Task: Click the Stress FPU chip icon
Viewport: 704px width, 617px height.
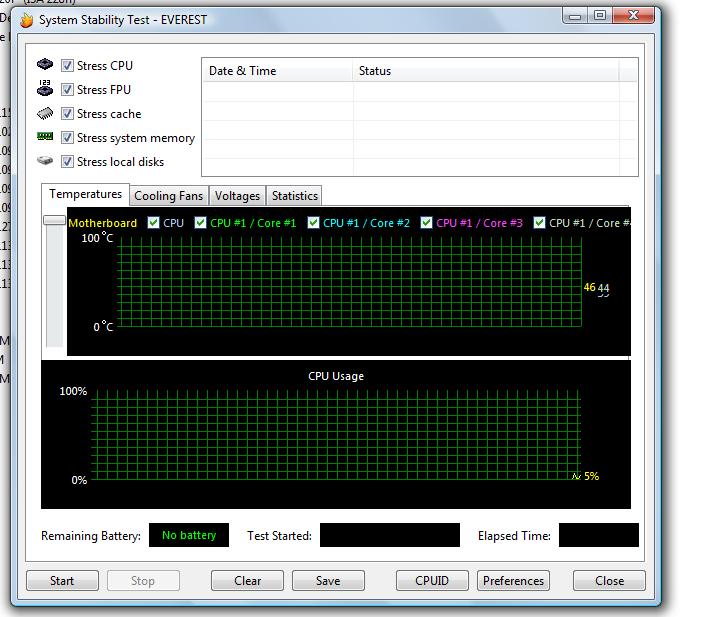Action: pyautogui.click(x=45, y=88)
